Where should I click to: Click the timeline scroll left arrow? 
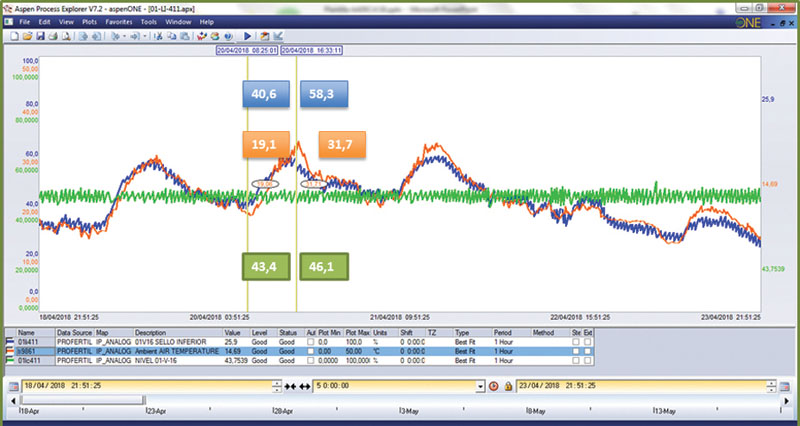(x=14, y=400)
